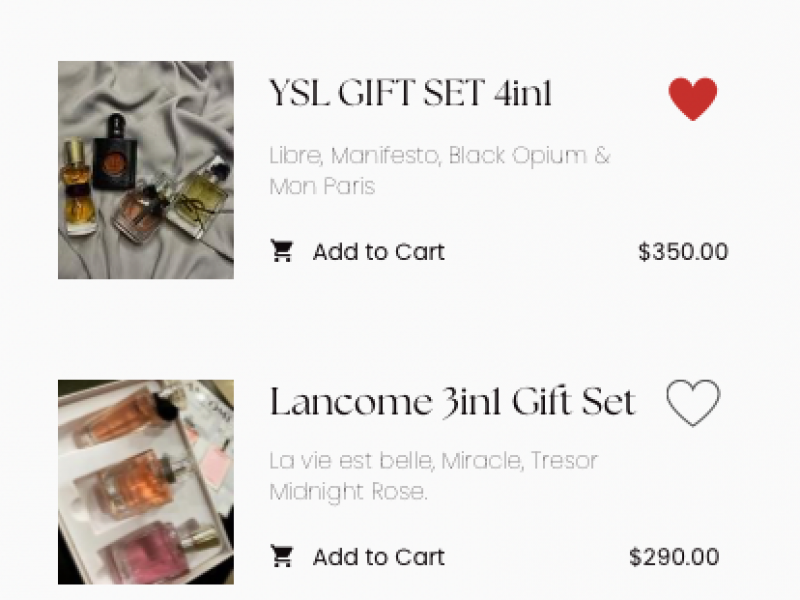This screenshot has width=800, height=600.
Task: Add Lancome 3in1 Gift Set to cart
Action: pos(377,558)
